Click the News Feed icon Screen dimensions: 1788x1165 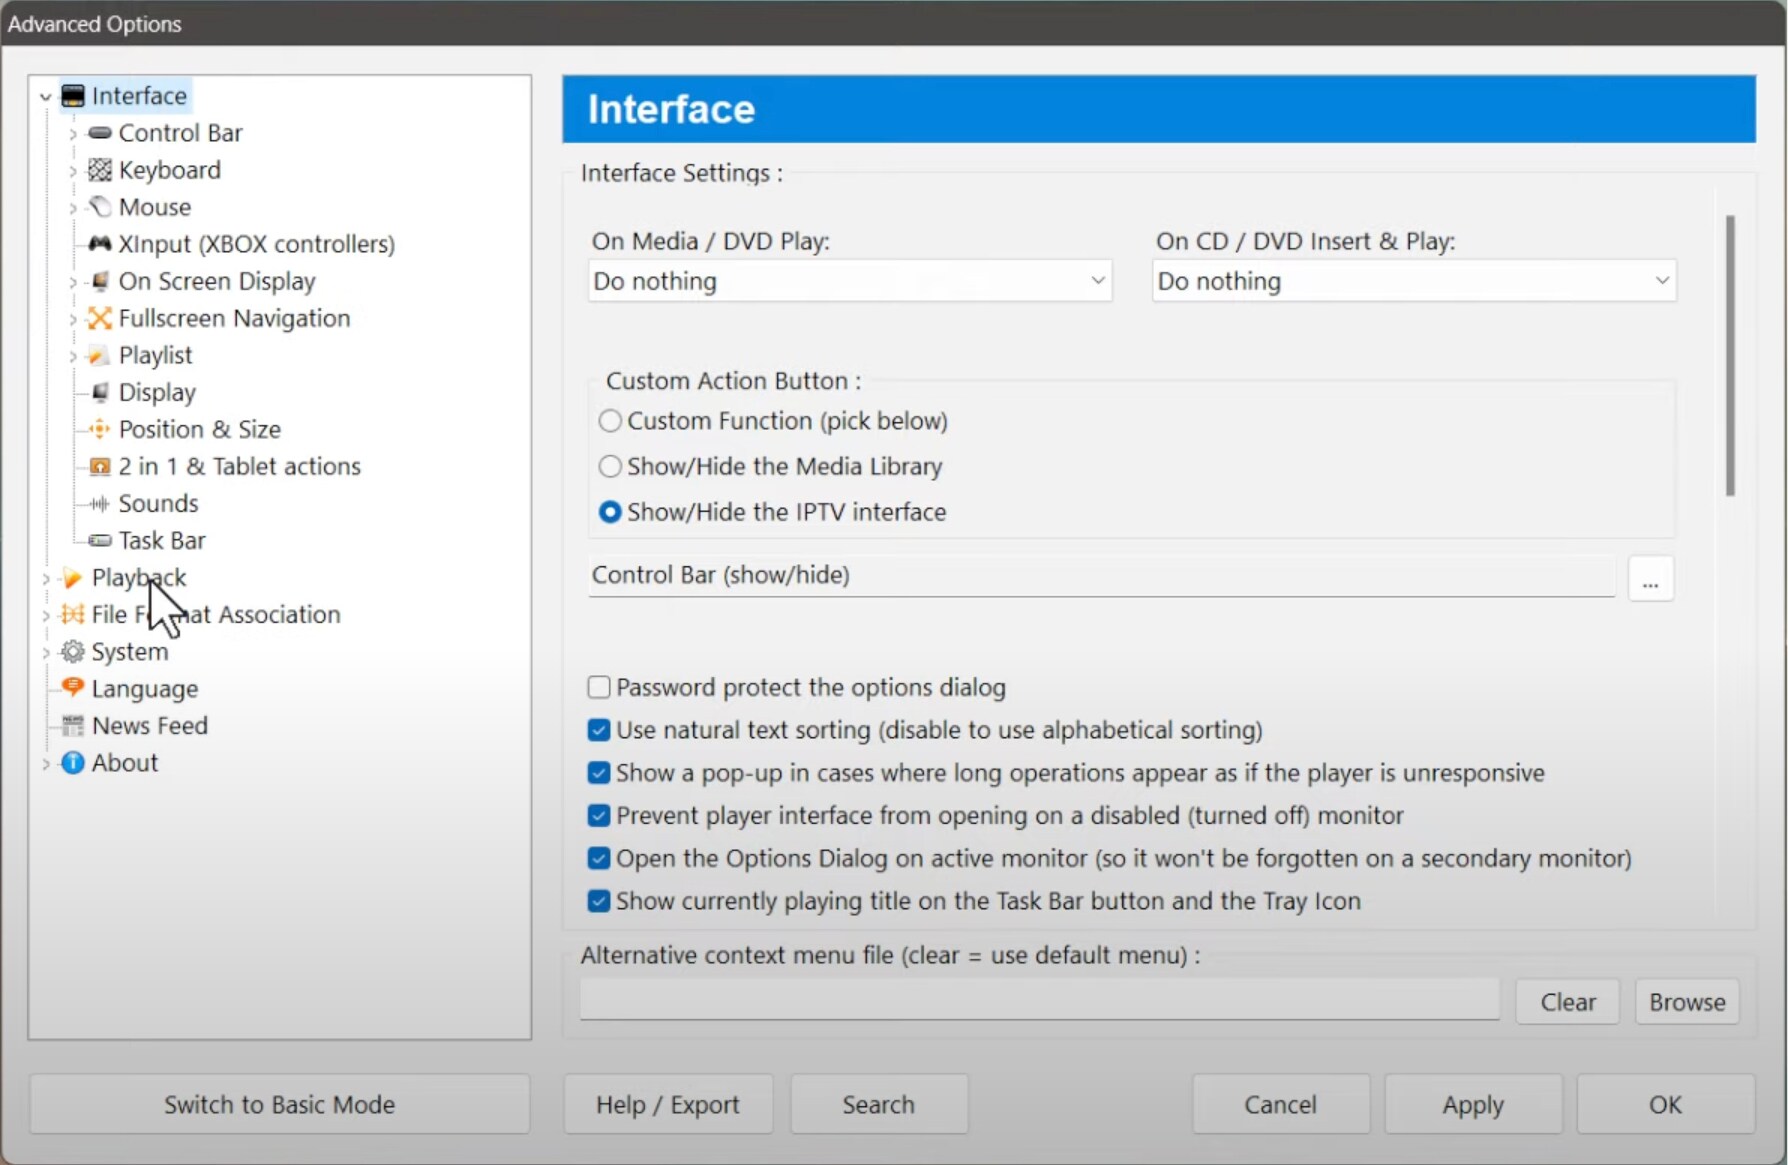tap(72, 725)
